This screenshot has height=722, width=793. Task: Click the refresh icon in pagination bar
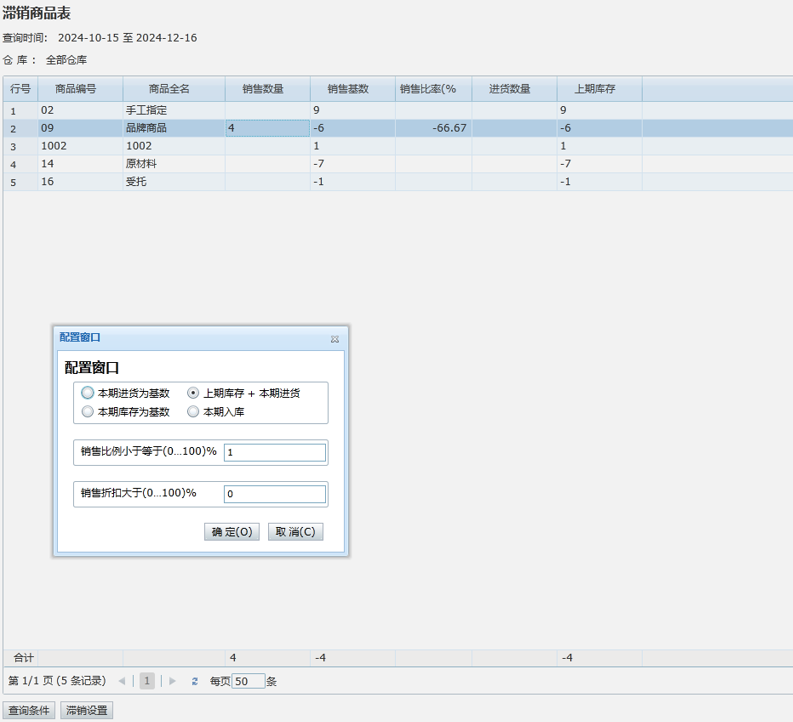pyautogui.click(x=195, y=681)
